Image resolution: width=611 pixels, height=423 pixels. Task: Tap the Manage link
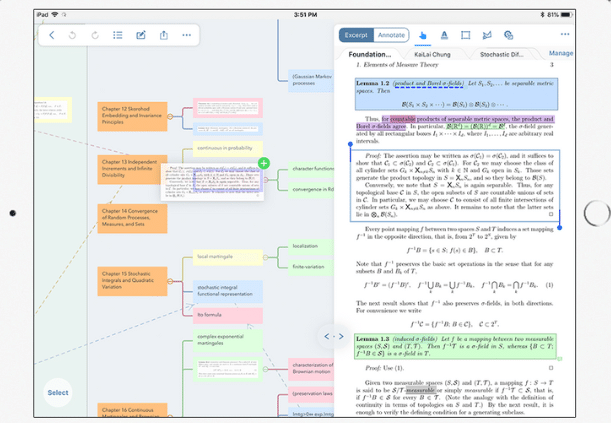[x=561, y=53]
